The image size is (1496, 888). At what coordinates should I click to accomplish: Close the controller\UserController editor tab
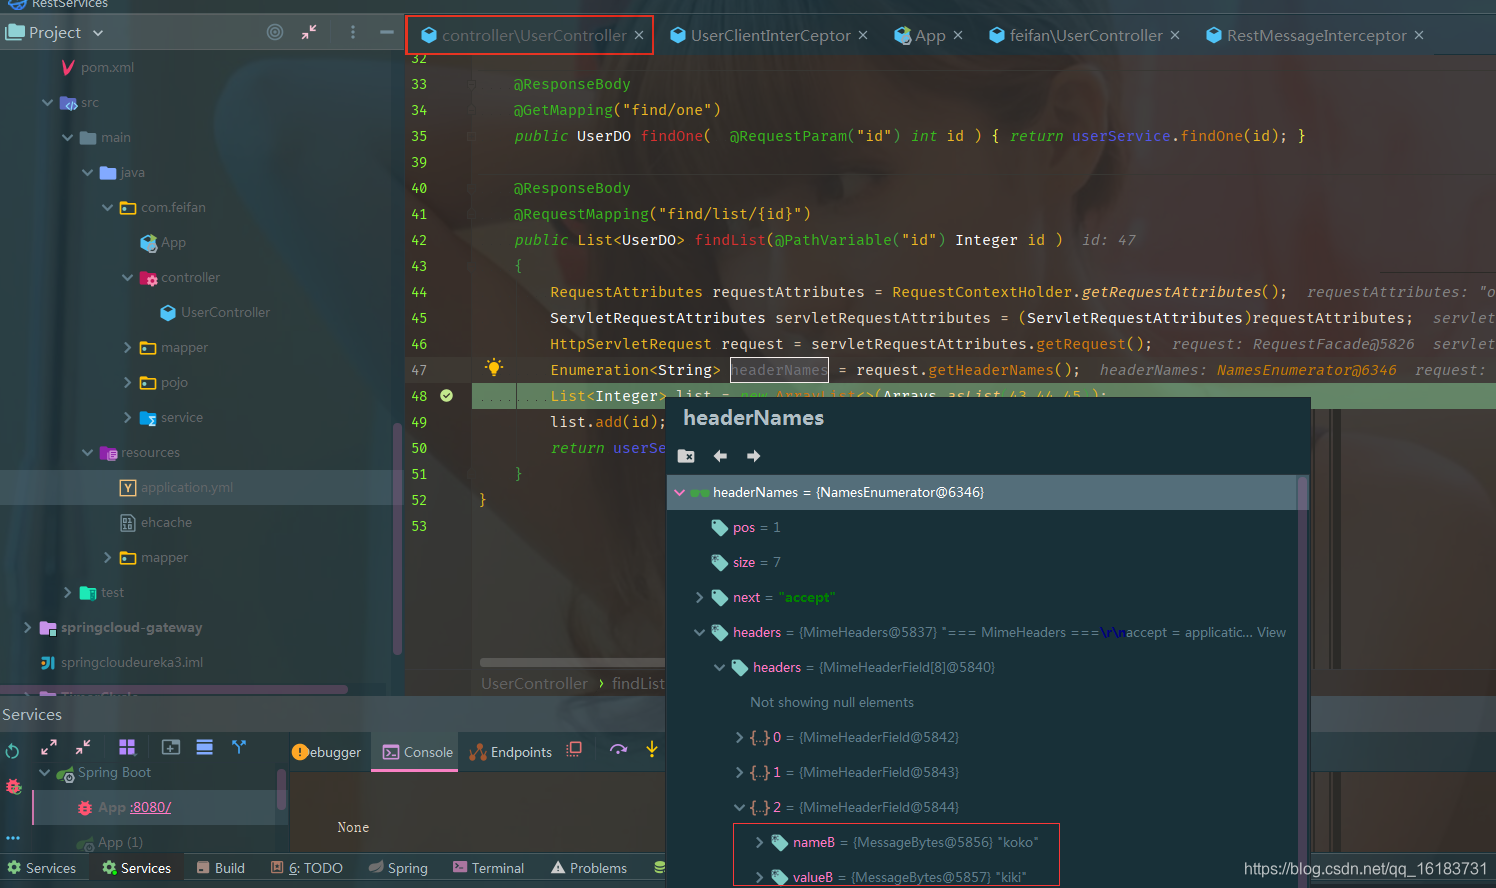[639, 35]
